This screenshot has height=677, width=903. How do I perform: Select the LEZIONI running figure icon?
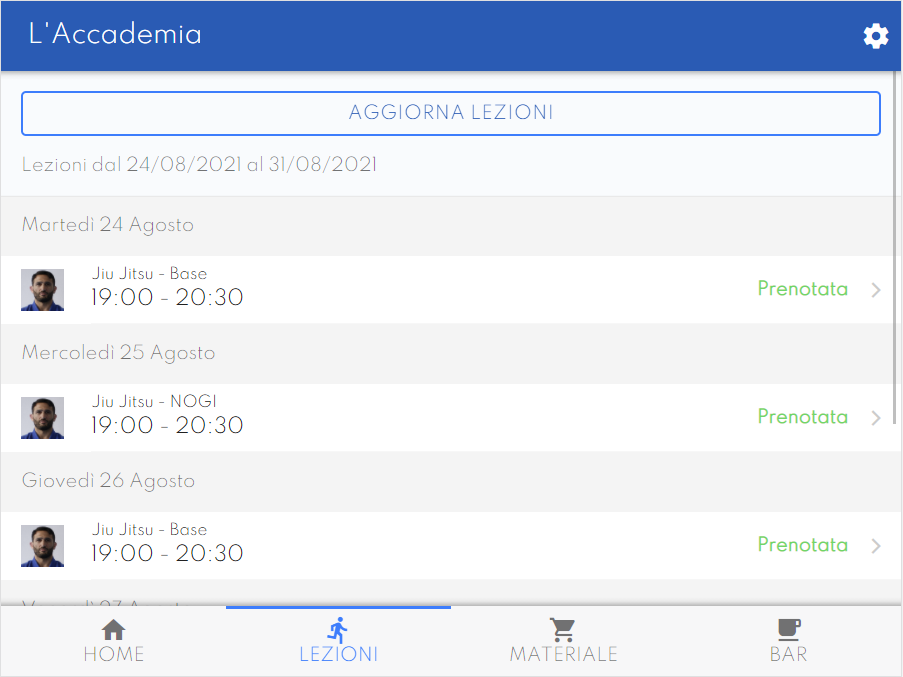click(x=338, y=630)
